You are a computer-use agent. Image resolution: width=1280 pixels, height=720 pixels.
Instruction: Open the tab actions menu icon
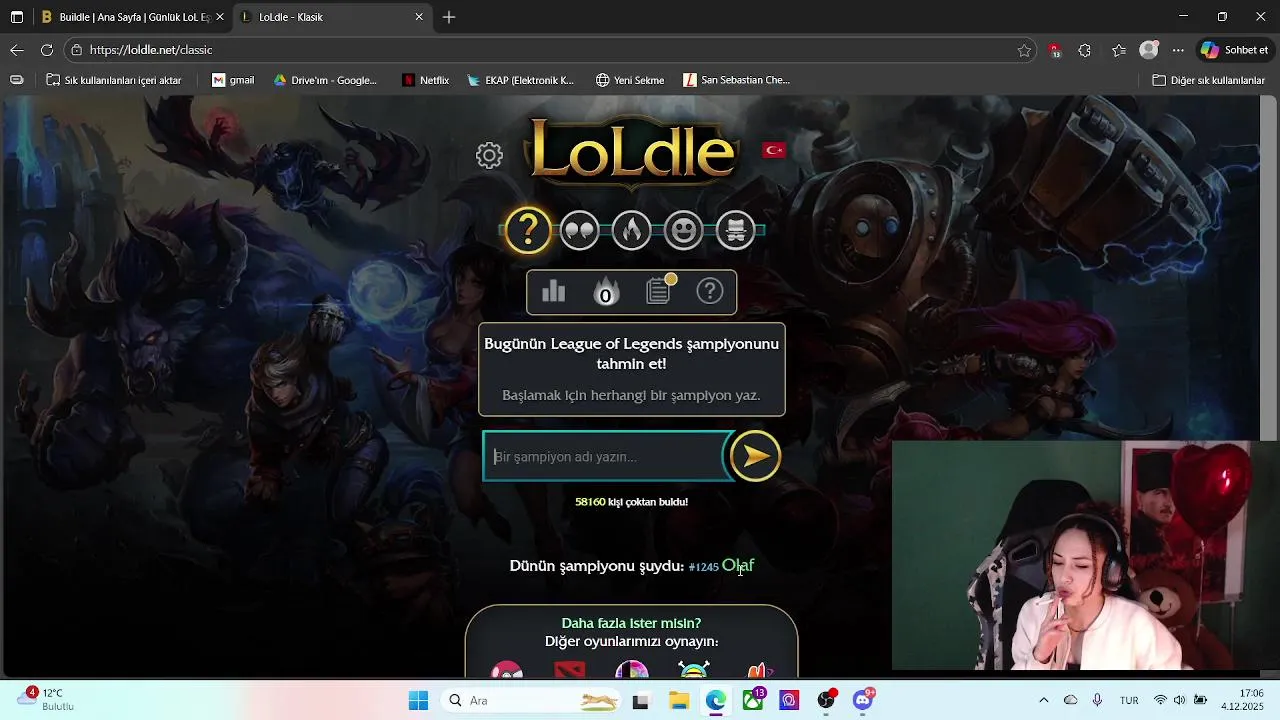click(17, 17)
